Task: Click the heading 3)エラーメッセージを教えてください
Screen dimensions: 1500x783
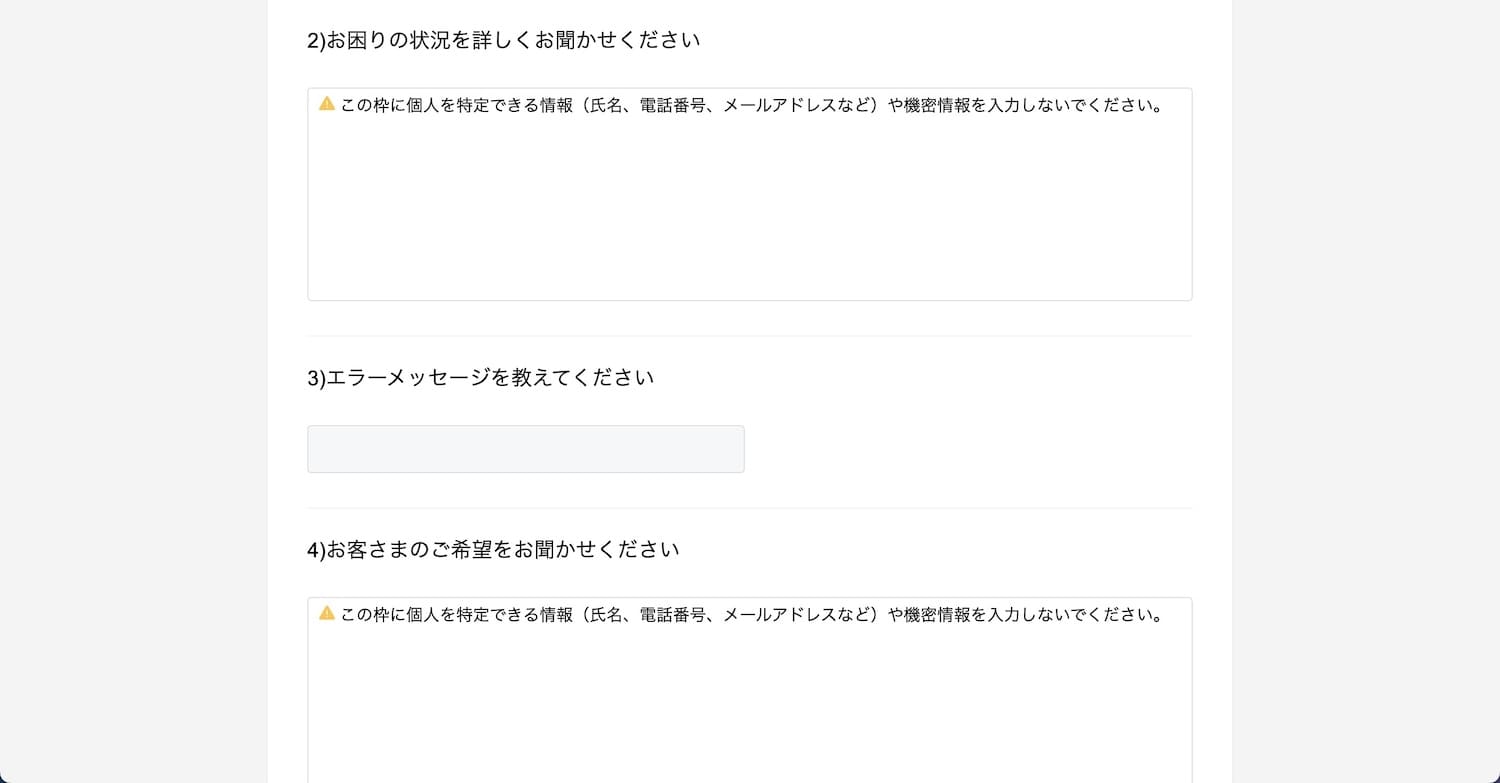Action: coord(481,378)
